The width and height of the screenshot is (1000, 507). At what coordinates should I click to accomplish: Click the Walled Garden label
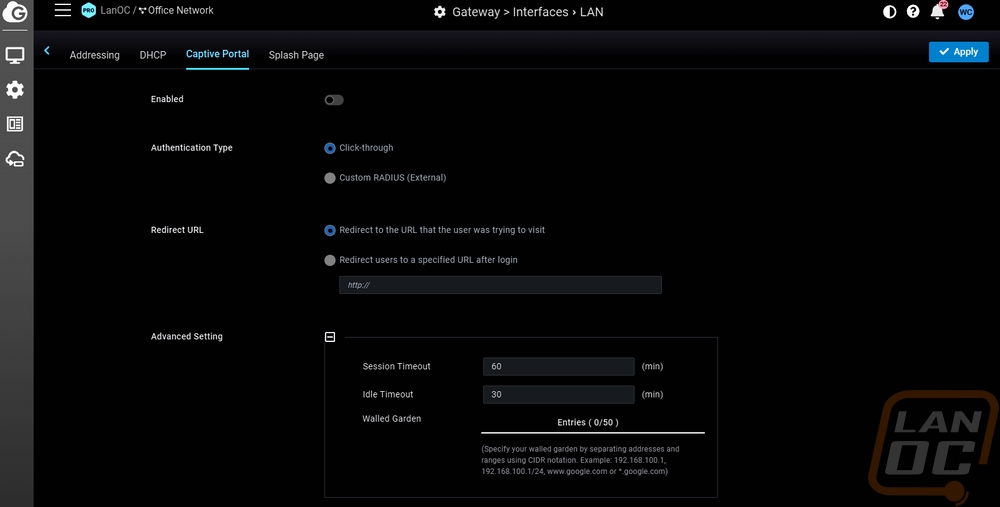(392, 419)
